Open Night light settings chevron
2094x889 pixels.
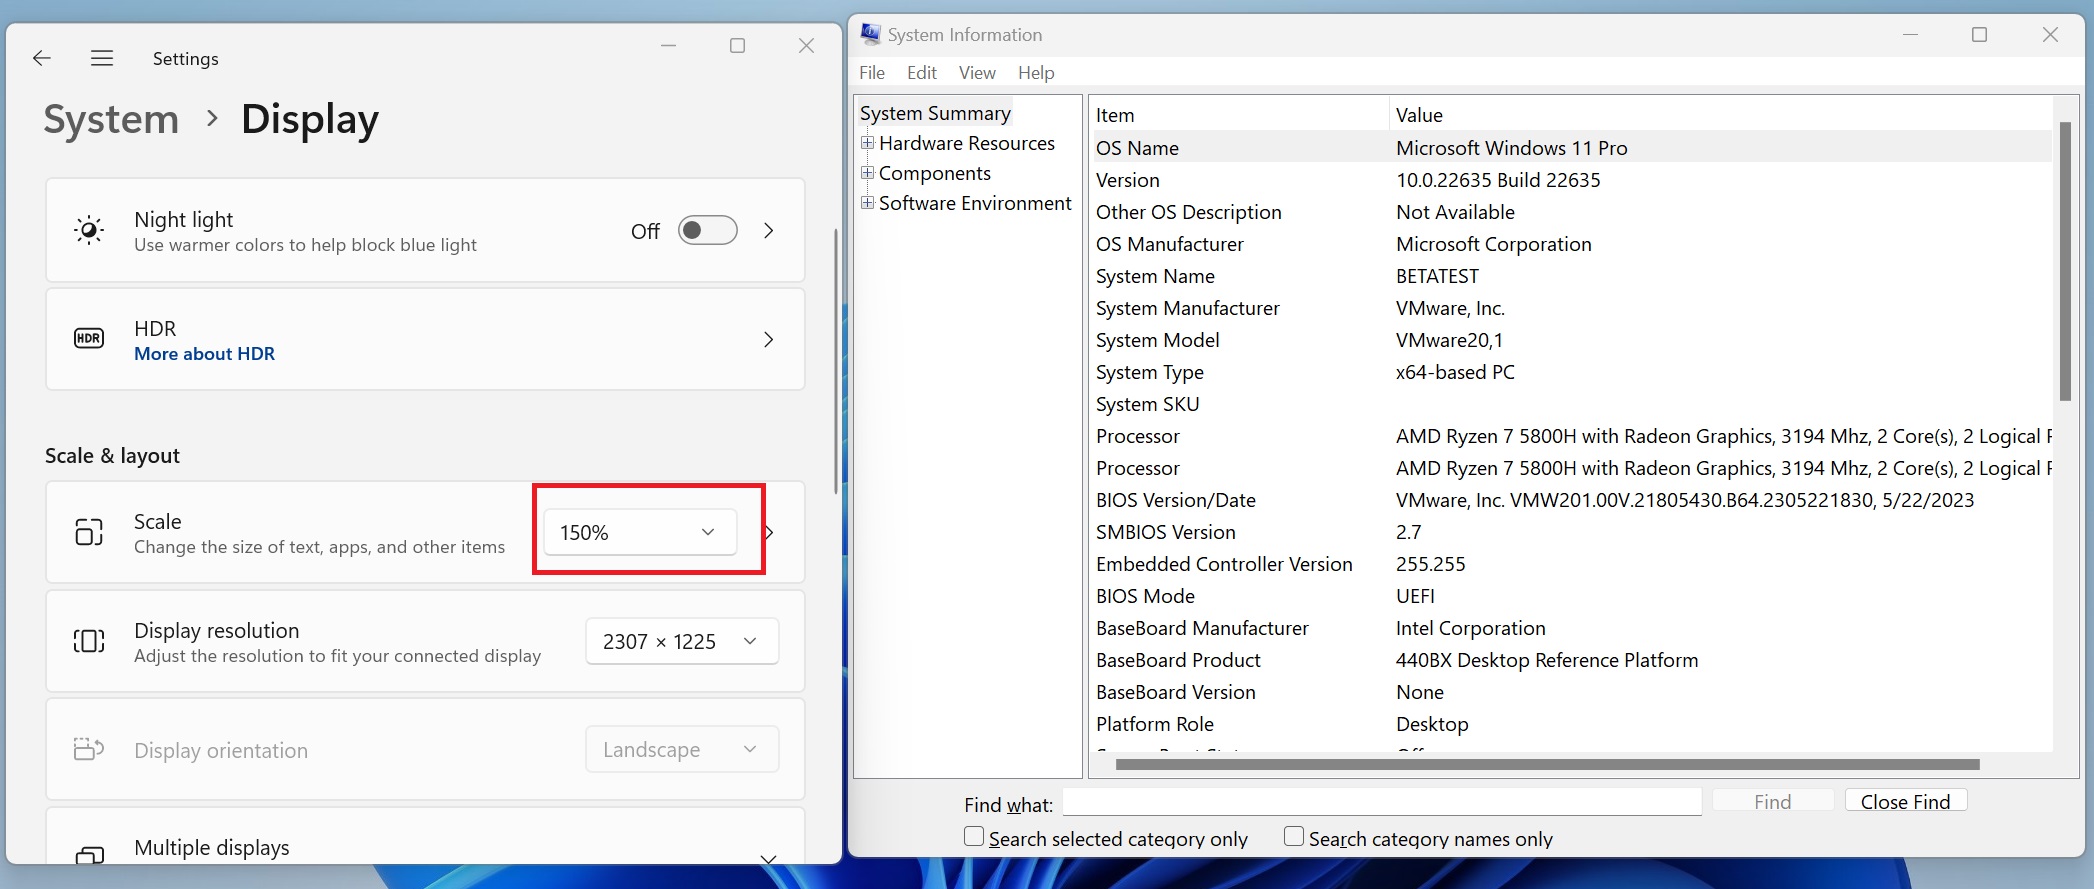point(769,230)
